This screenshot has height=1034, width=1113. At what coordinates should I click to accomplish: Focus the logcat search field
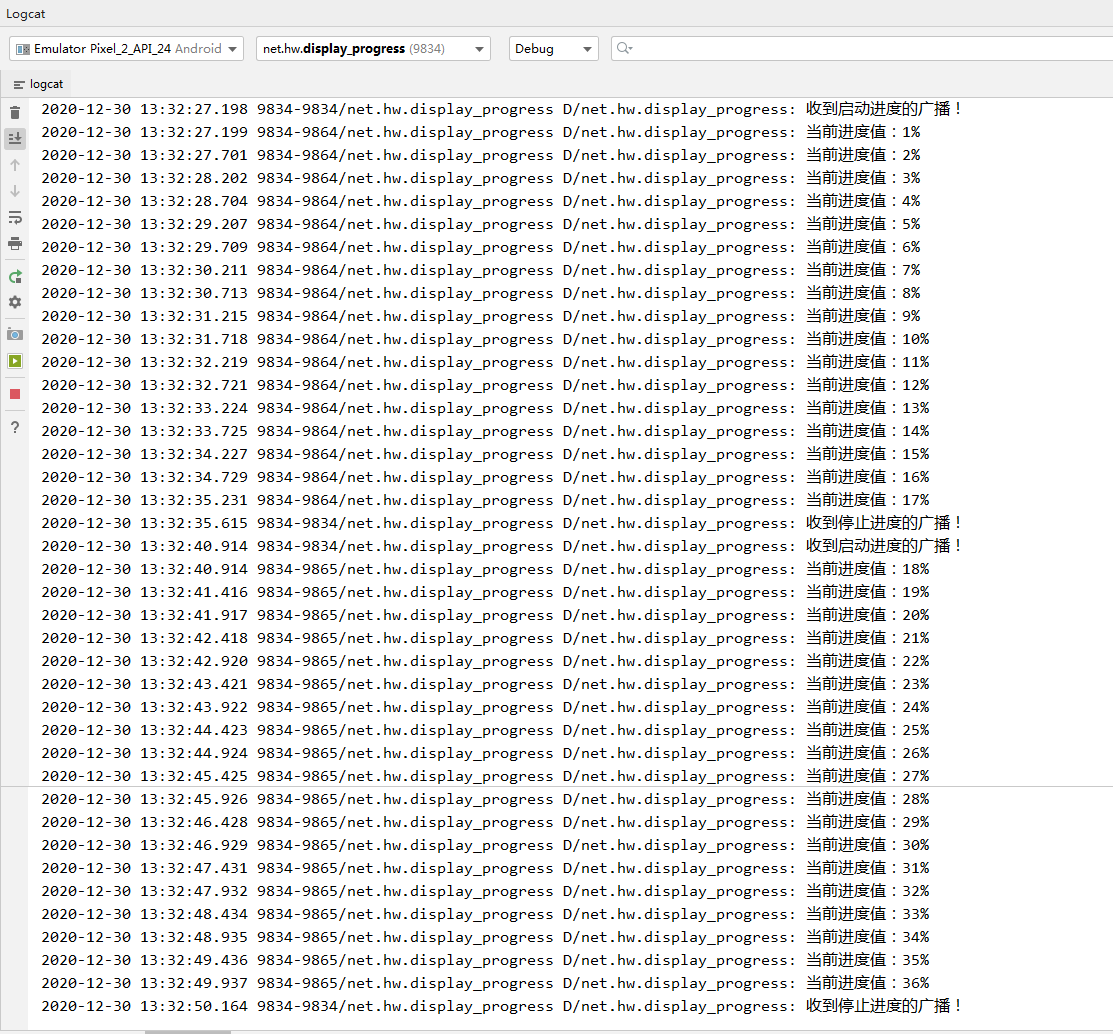[x=862, y=49]
